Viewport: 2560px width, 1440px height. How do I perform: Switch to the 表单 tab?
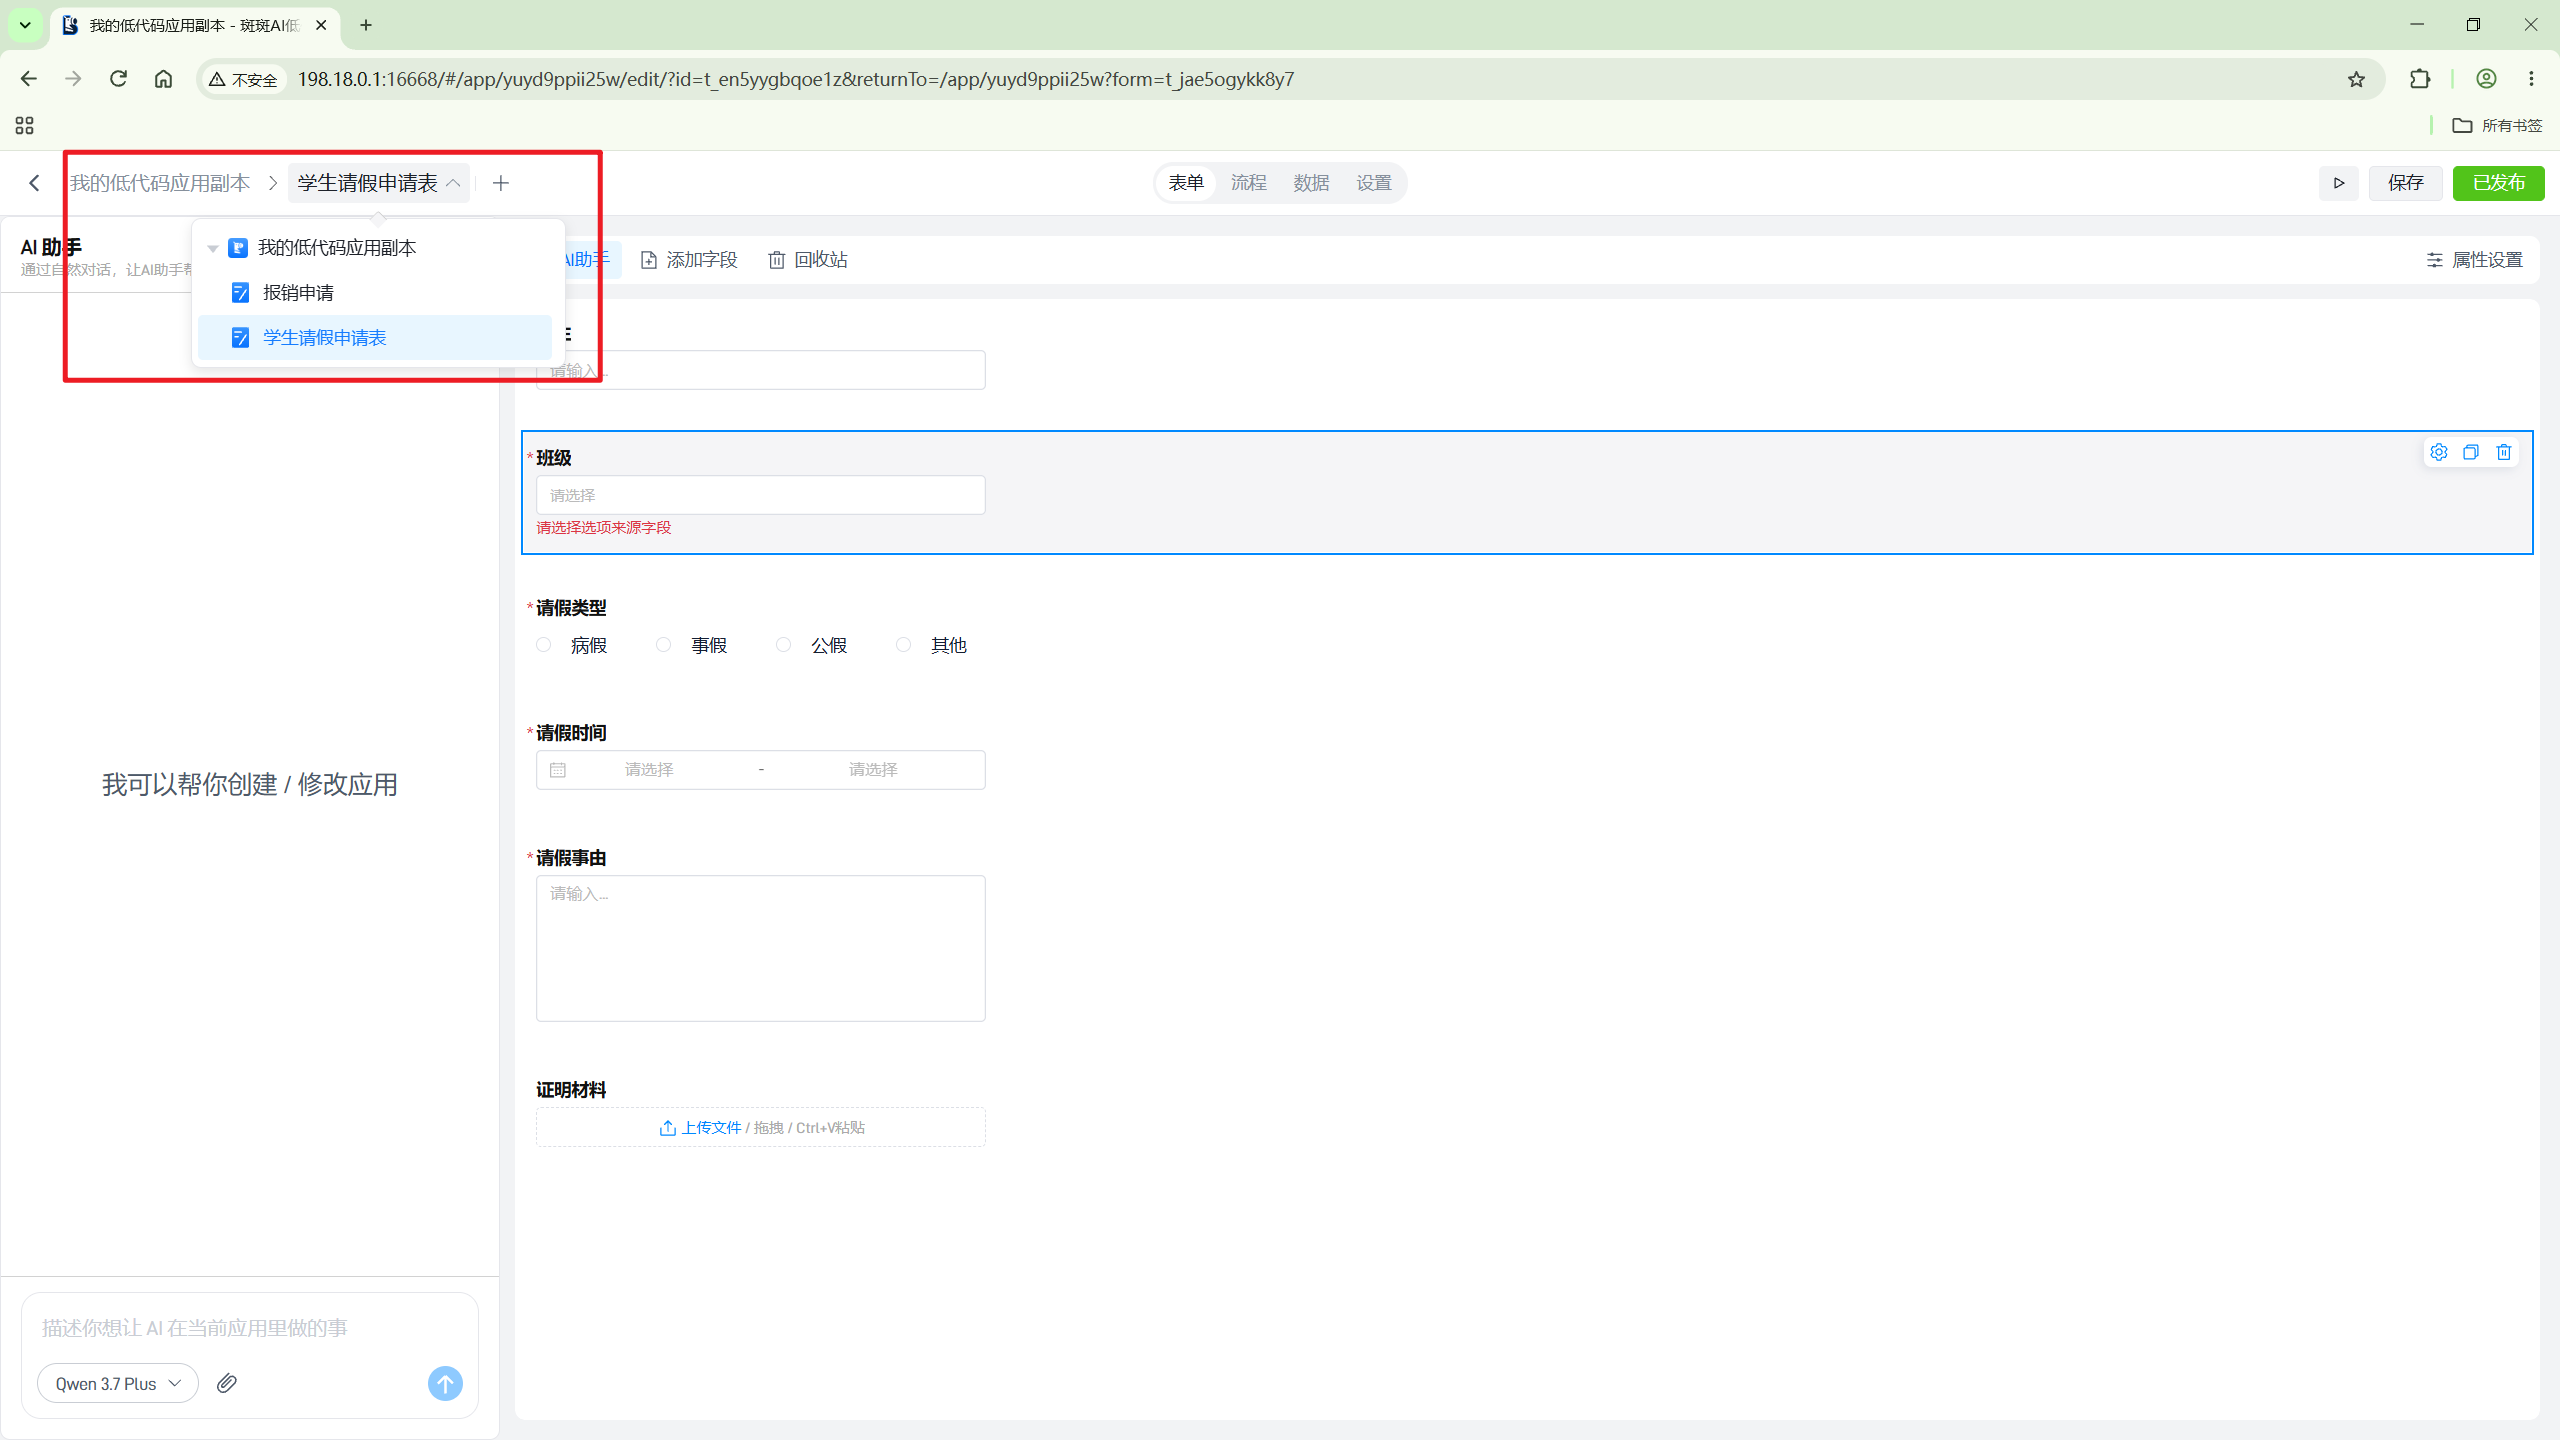click(x=1186, y=183)
